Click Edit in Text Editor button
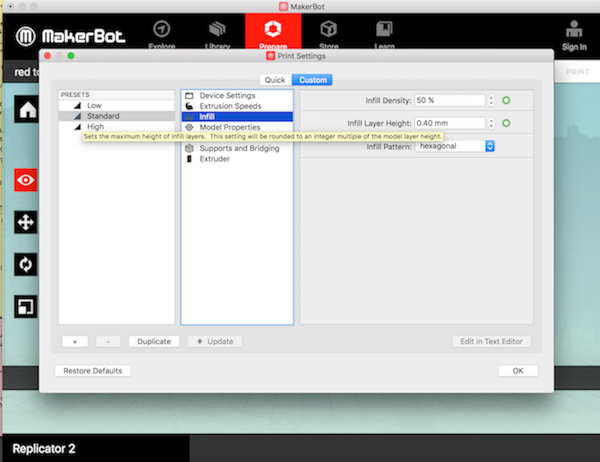 pos(491,341)
